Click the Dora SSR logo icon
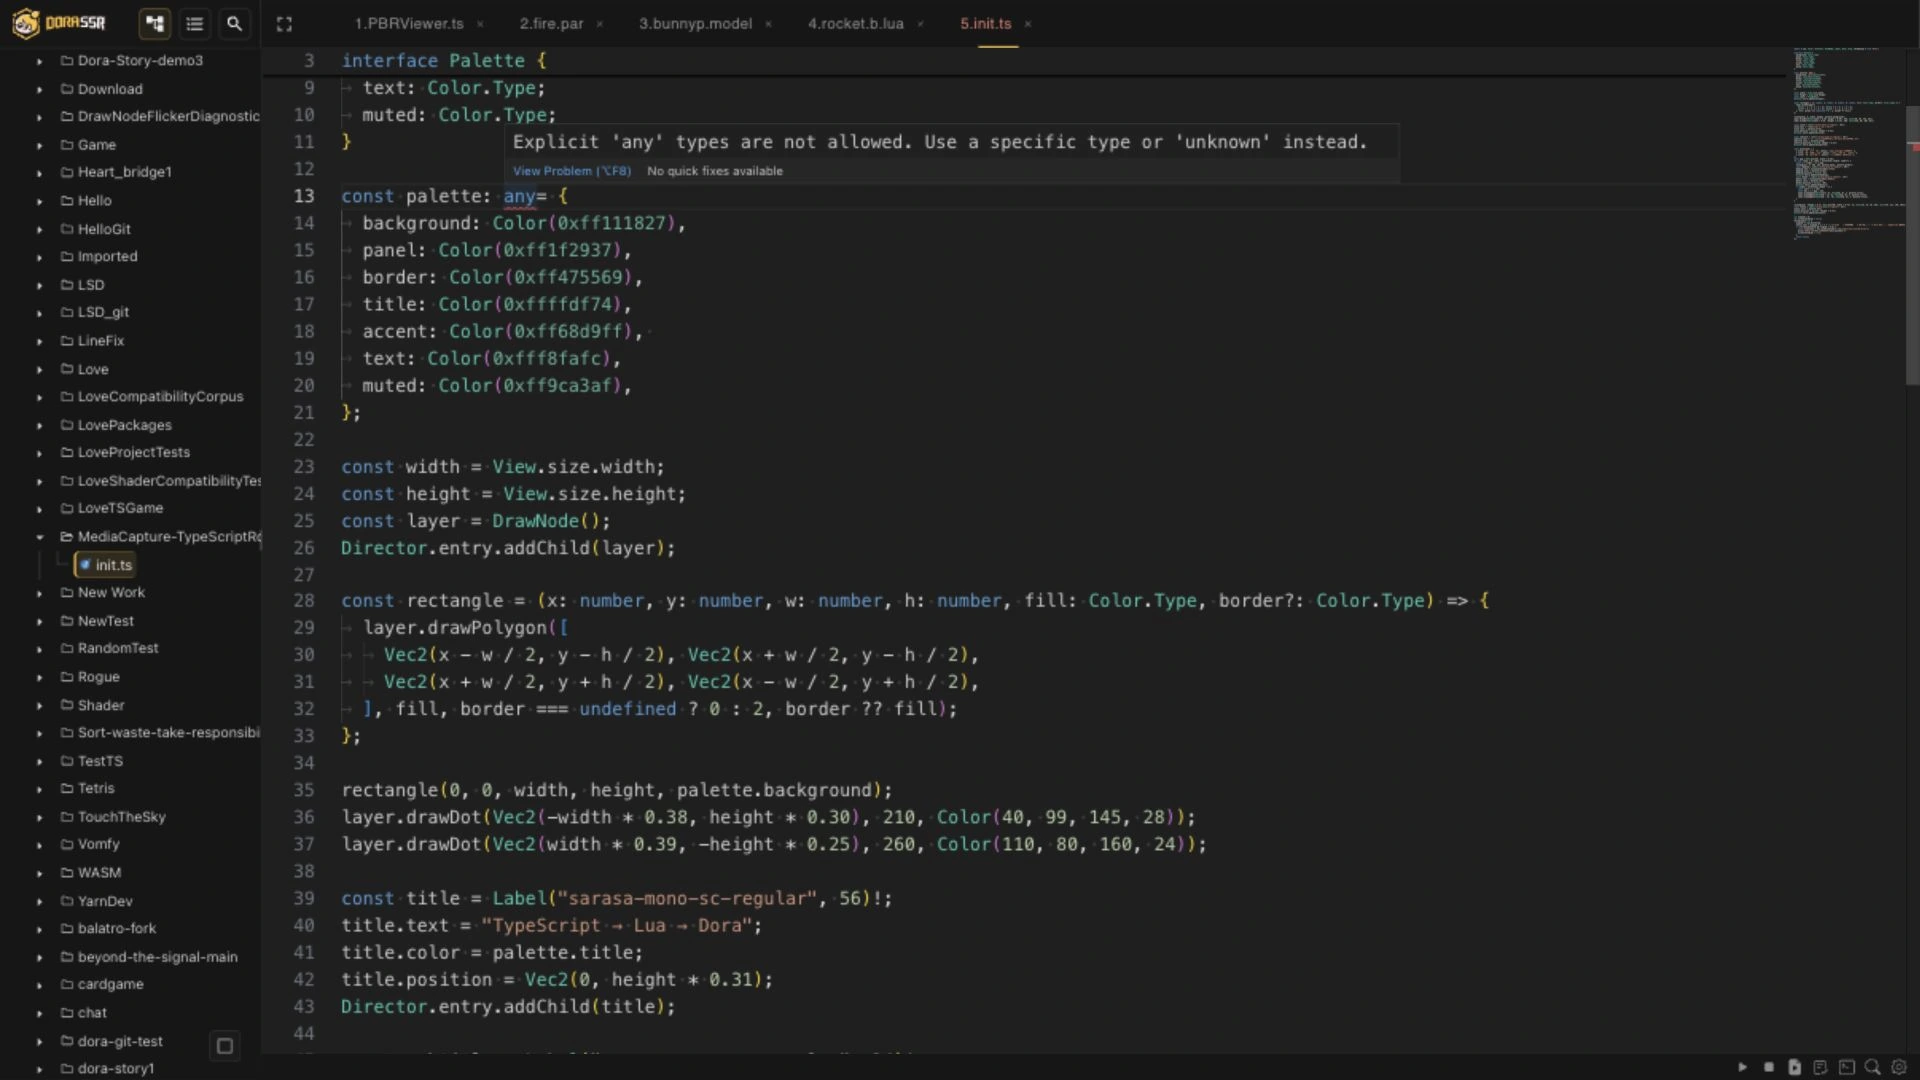The image size is (1920, 1080). [26, 23]
